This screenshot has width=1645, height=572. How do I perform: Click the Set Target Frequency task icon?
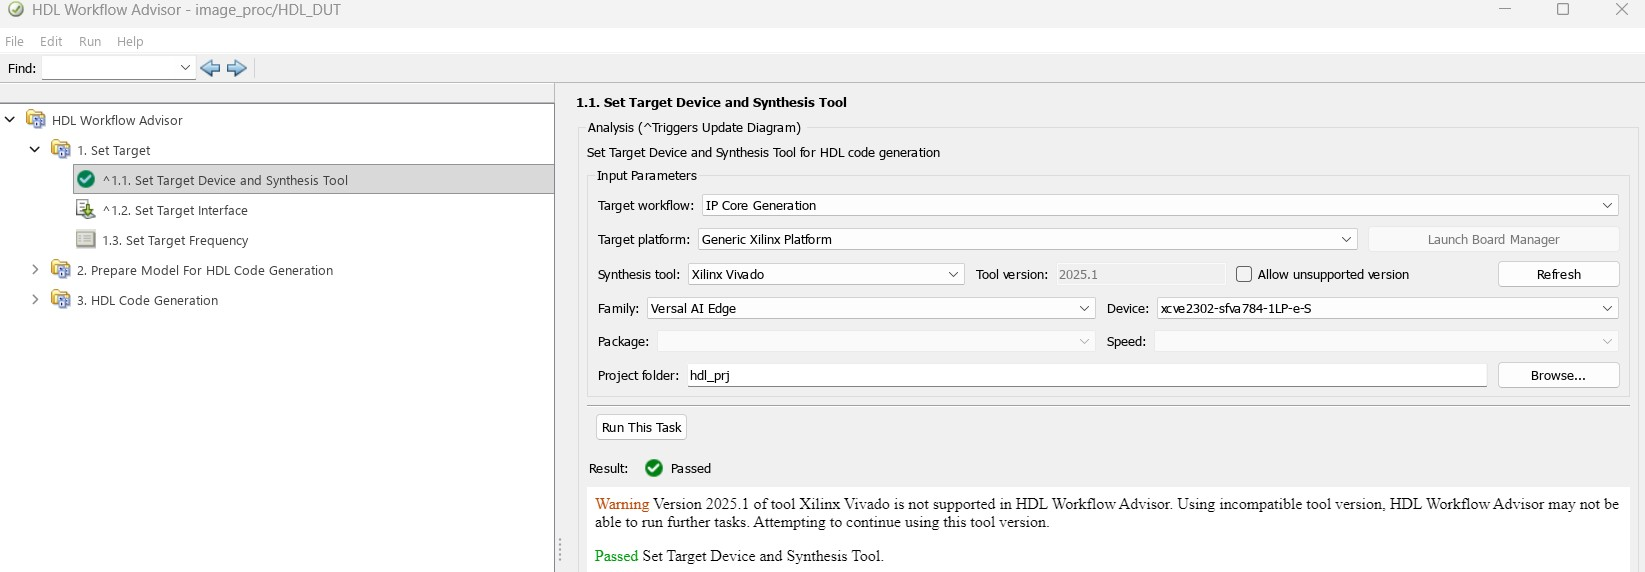point(86,240)
